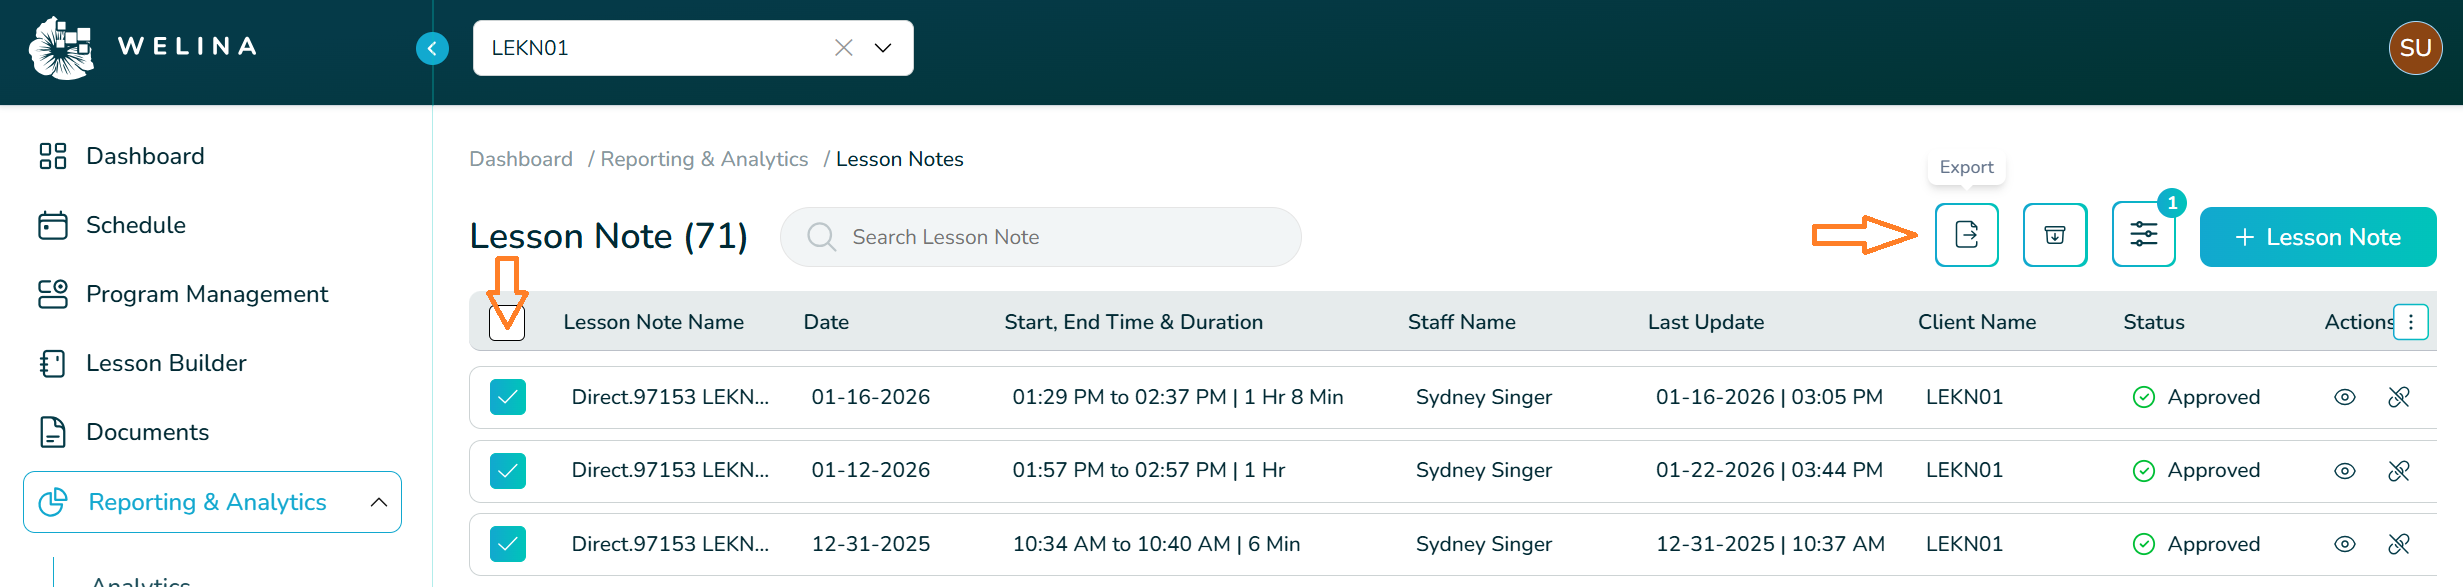Screen dimensions: 2463x587
Task: Click the unlink icon for 01-16-2026 note
Action: click(2398, 397)
